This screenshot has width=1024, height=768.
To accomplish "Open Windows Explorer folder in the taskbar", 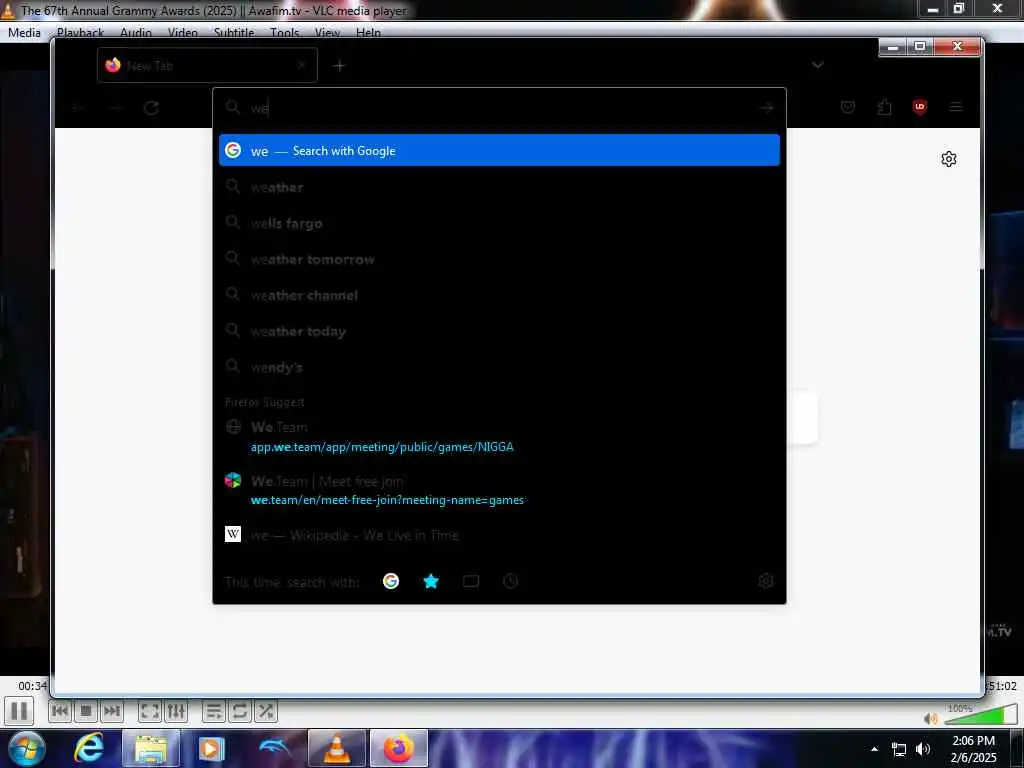I will 151,748.
